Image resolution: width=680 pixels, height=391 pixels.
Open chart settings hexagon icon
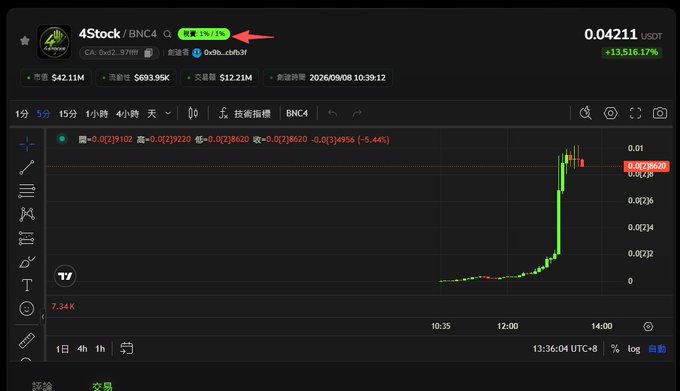(x=610, y=113)
